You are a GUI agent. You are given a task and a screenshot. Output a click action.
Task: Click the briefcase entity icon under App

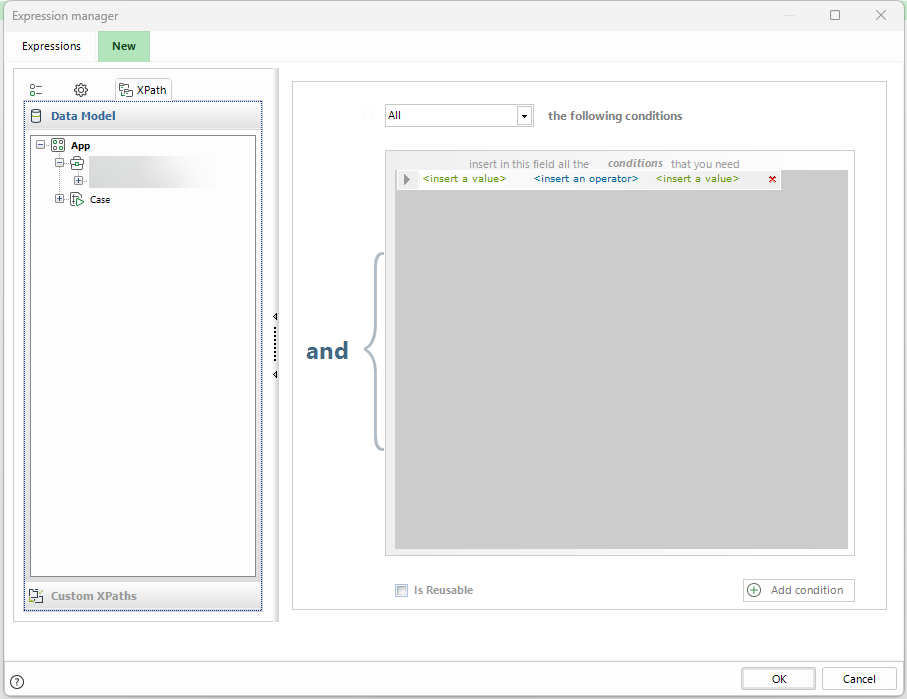(x=77, y=163)
